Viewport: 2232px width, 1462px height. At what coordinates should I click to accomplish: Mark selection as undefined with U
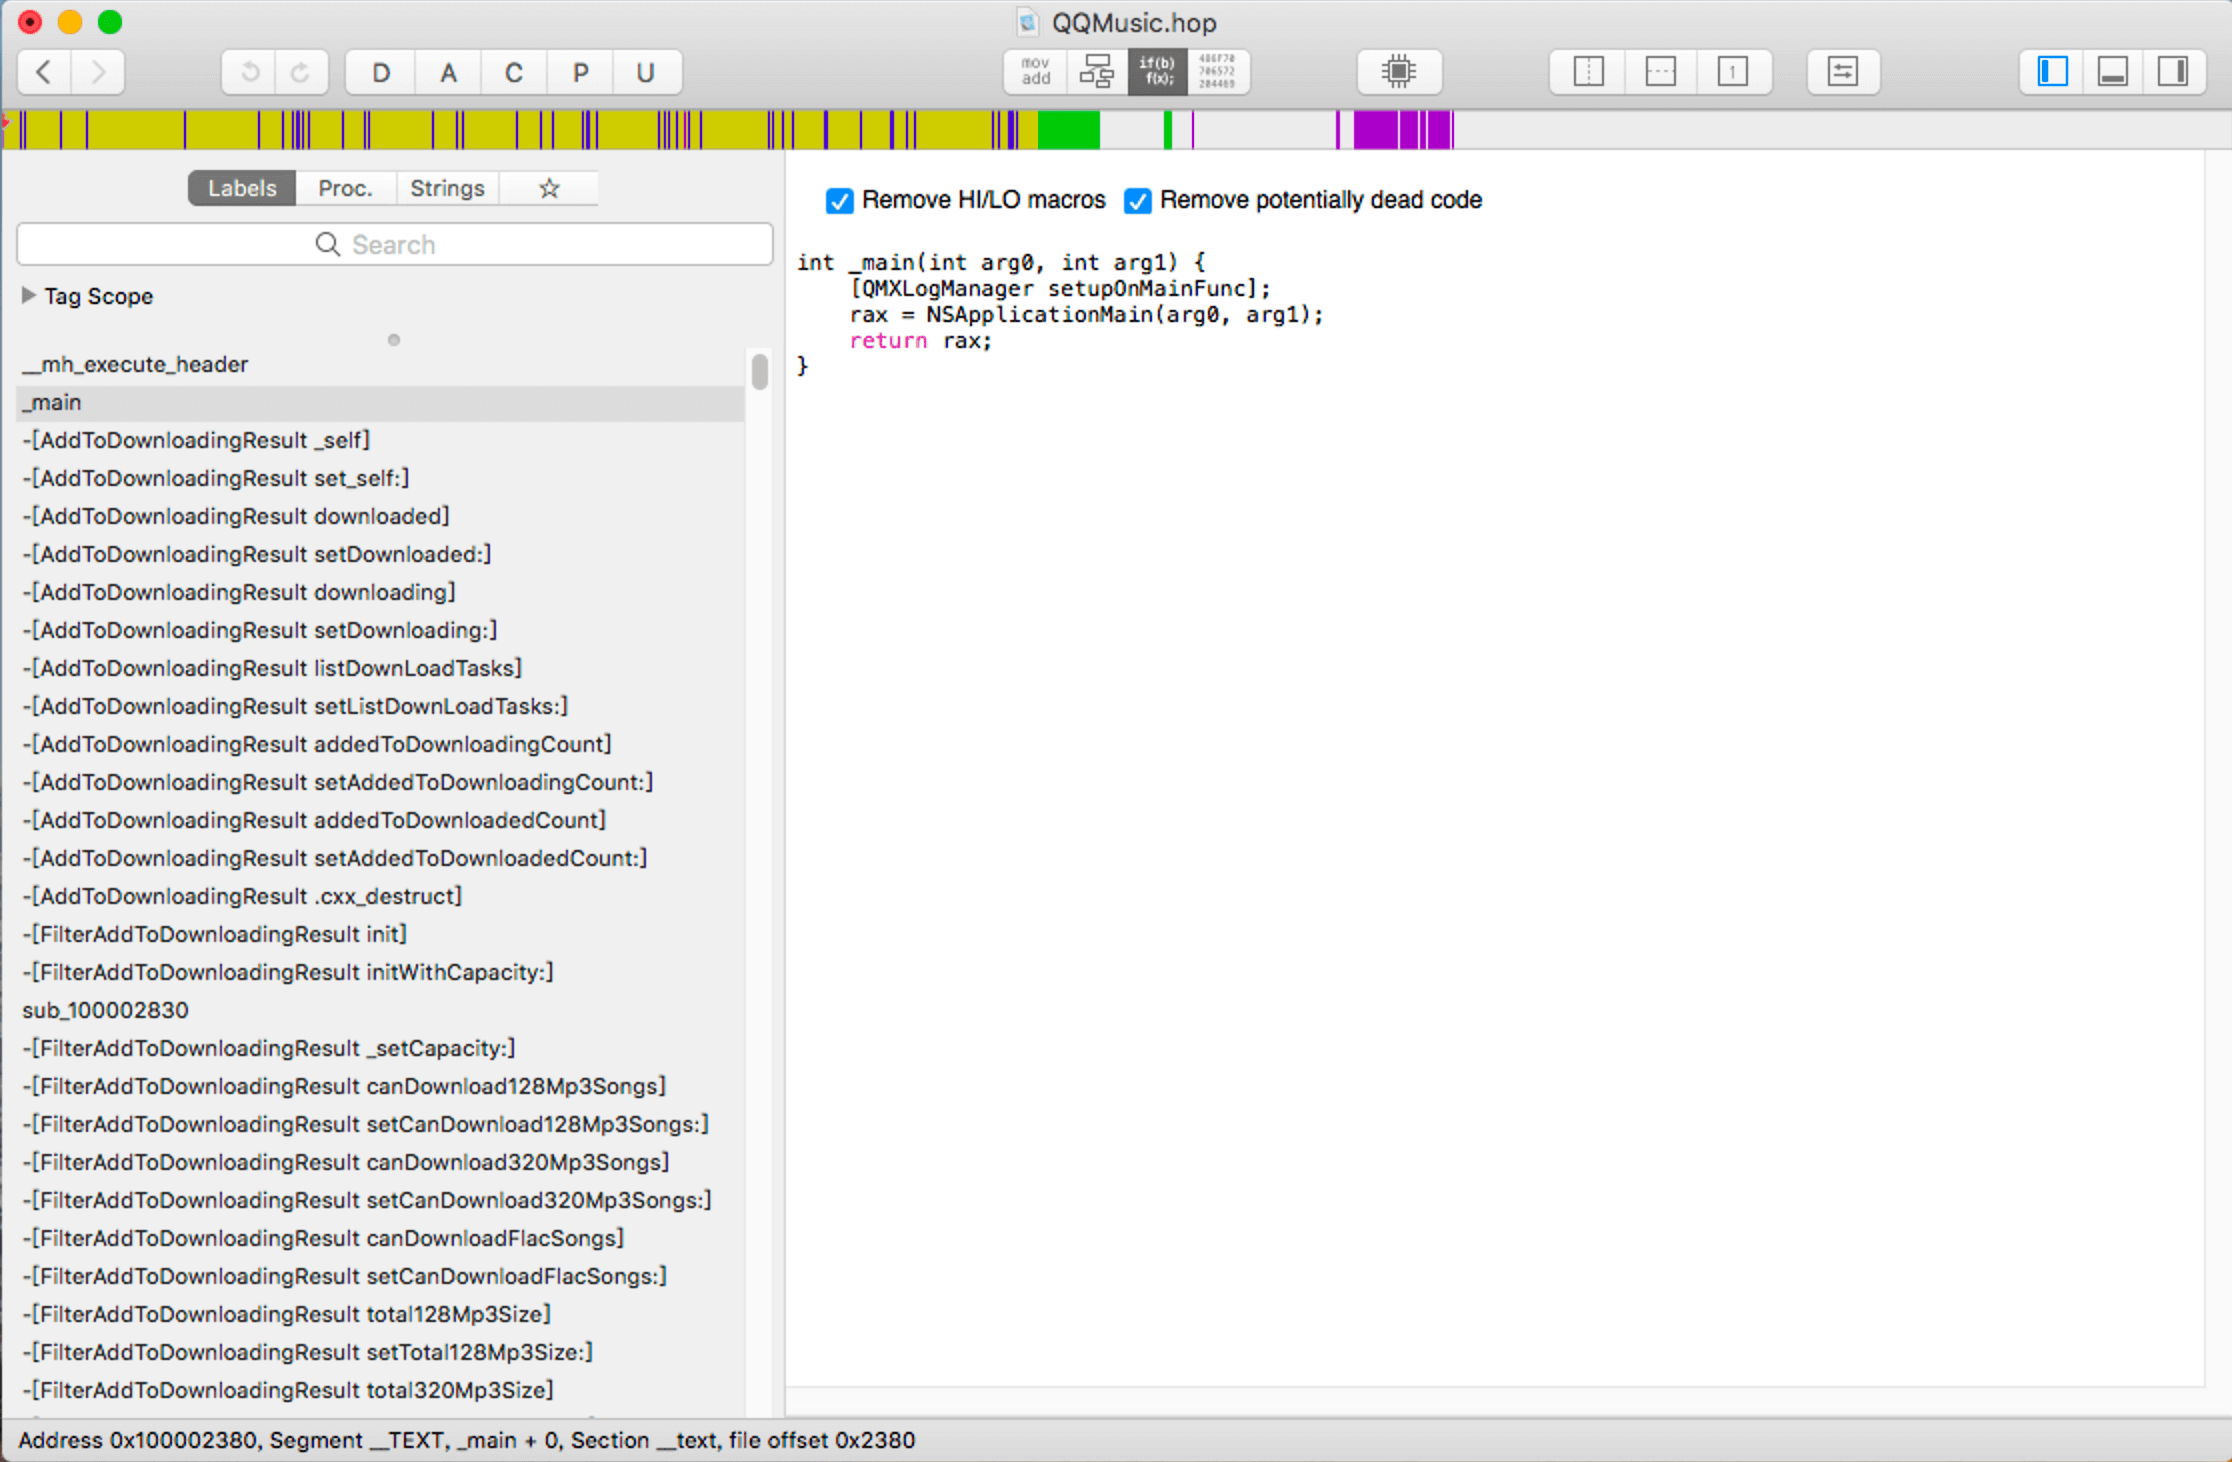(646, 72)
